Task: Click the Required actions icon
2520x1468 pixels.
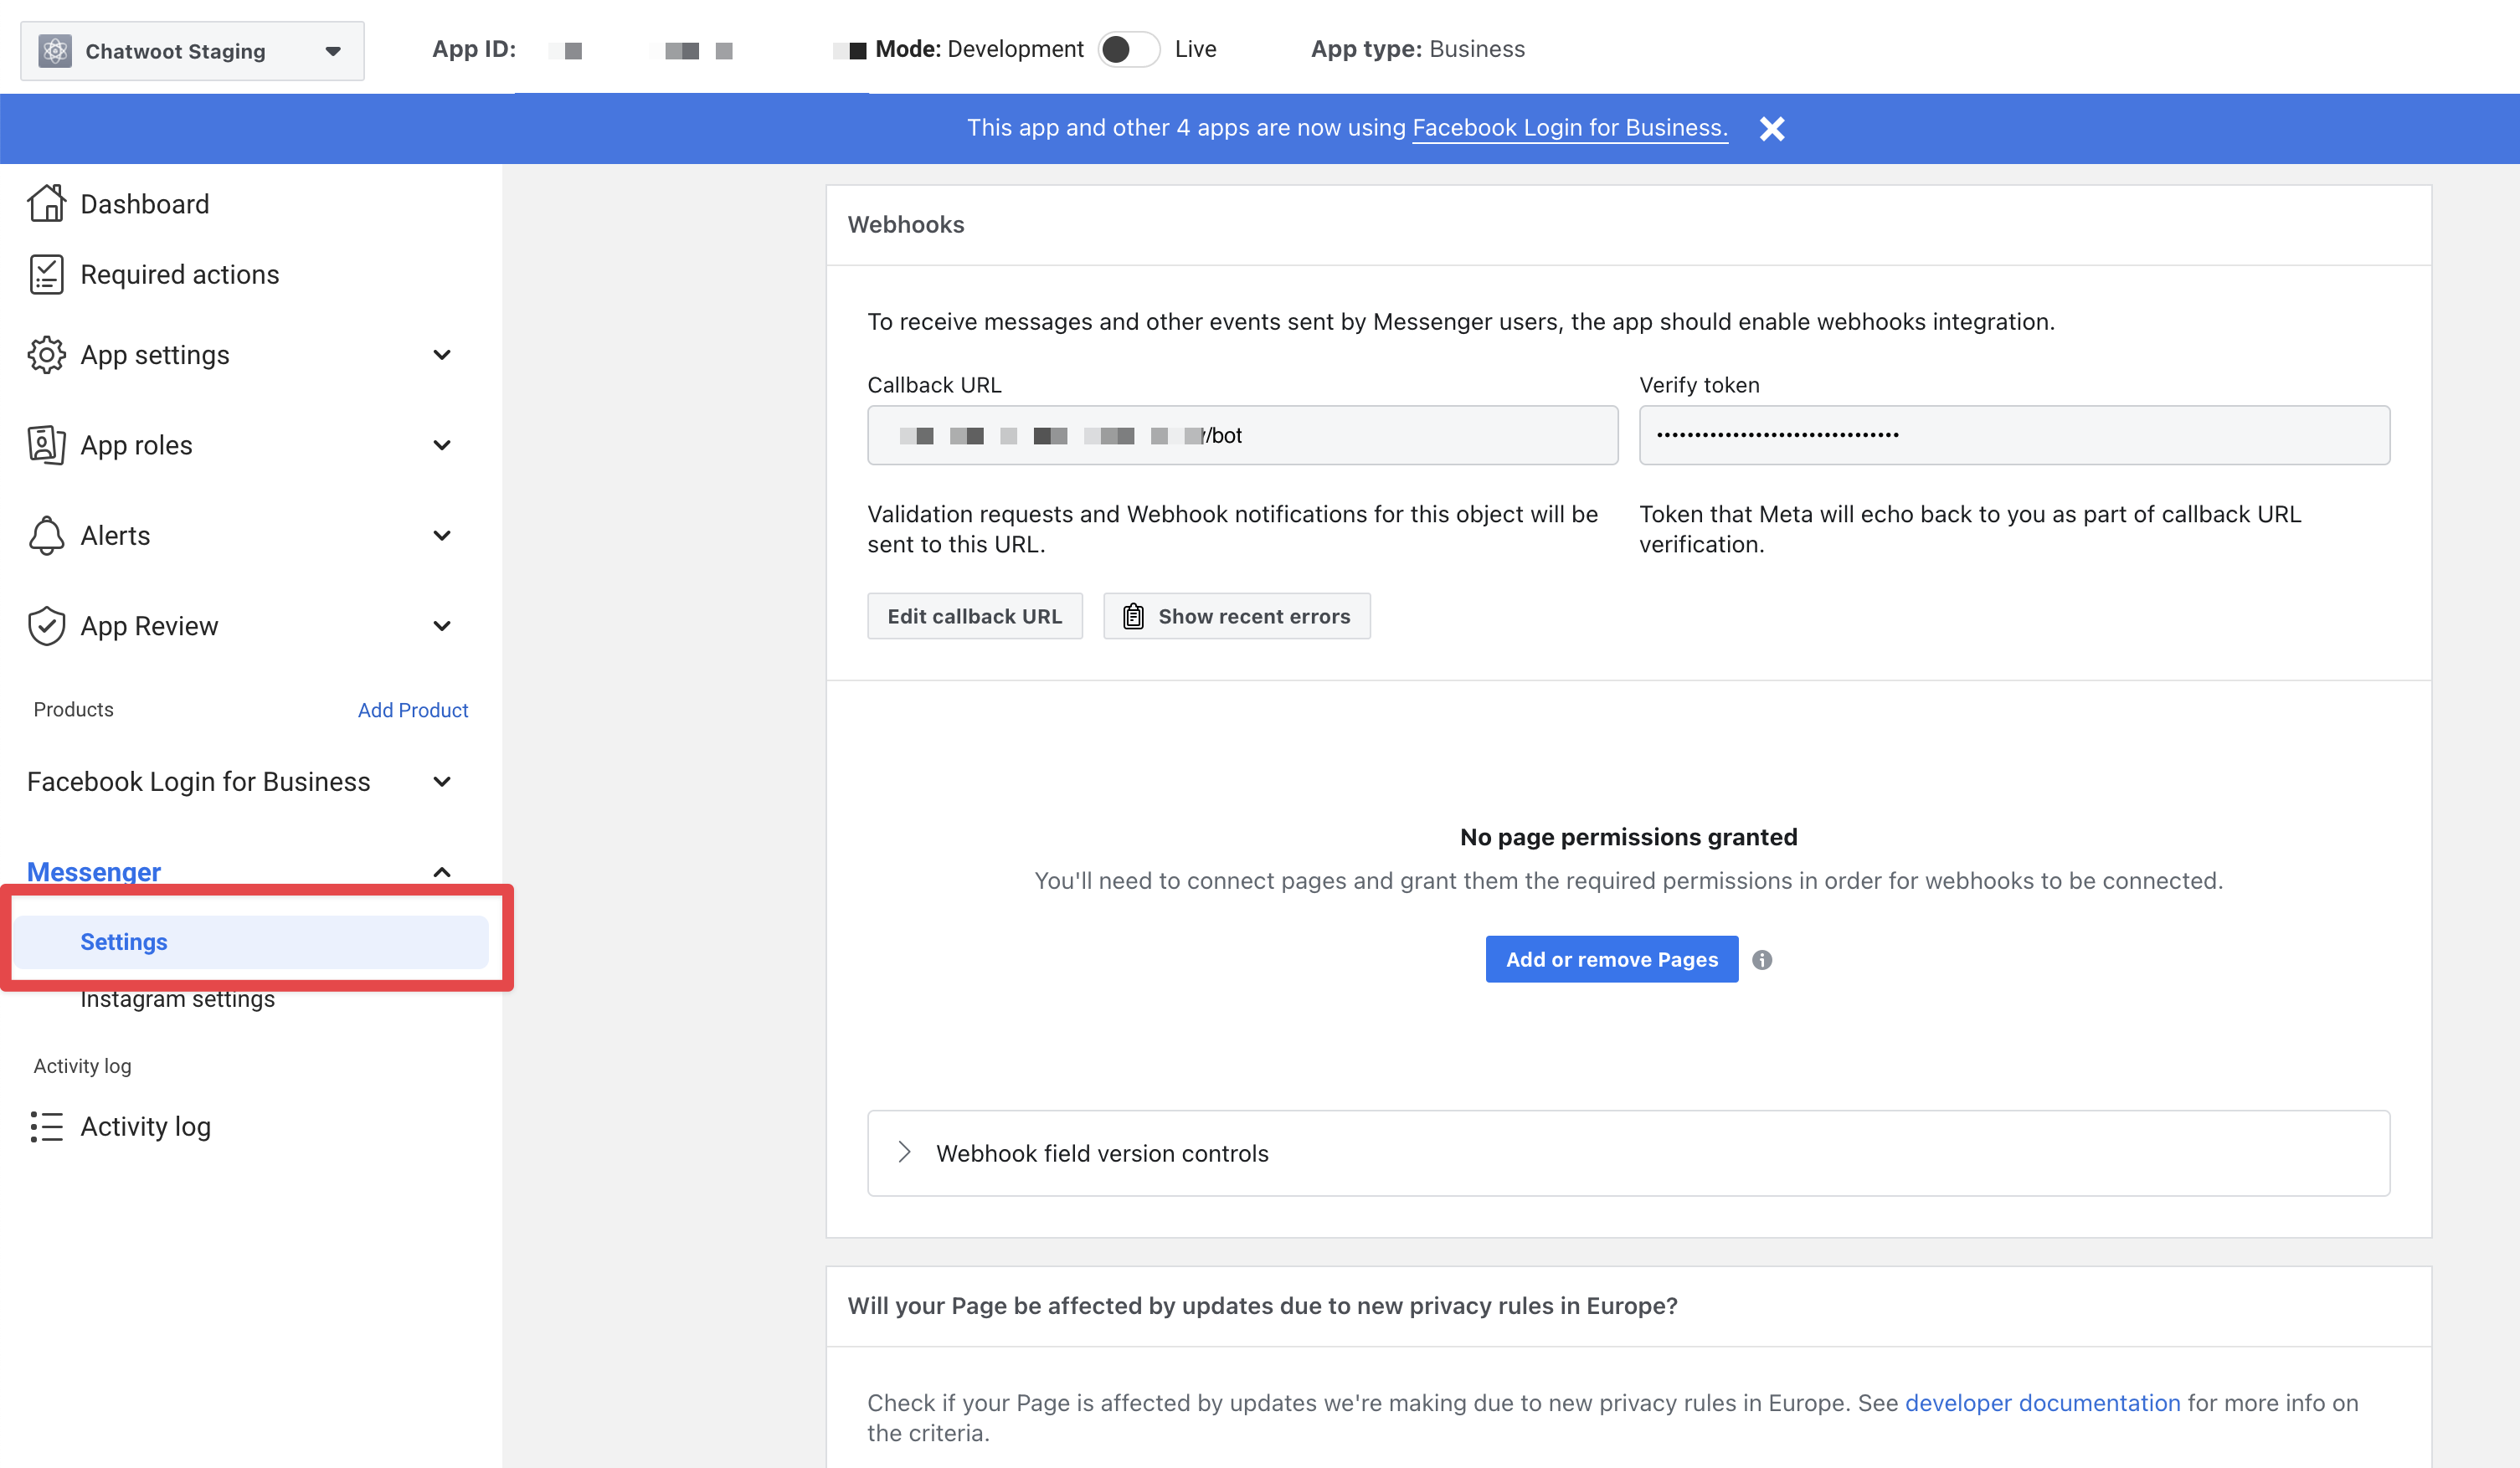Action: [x=47, y=273]
